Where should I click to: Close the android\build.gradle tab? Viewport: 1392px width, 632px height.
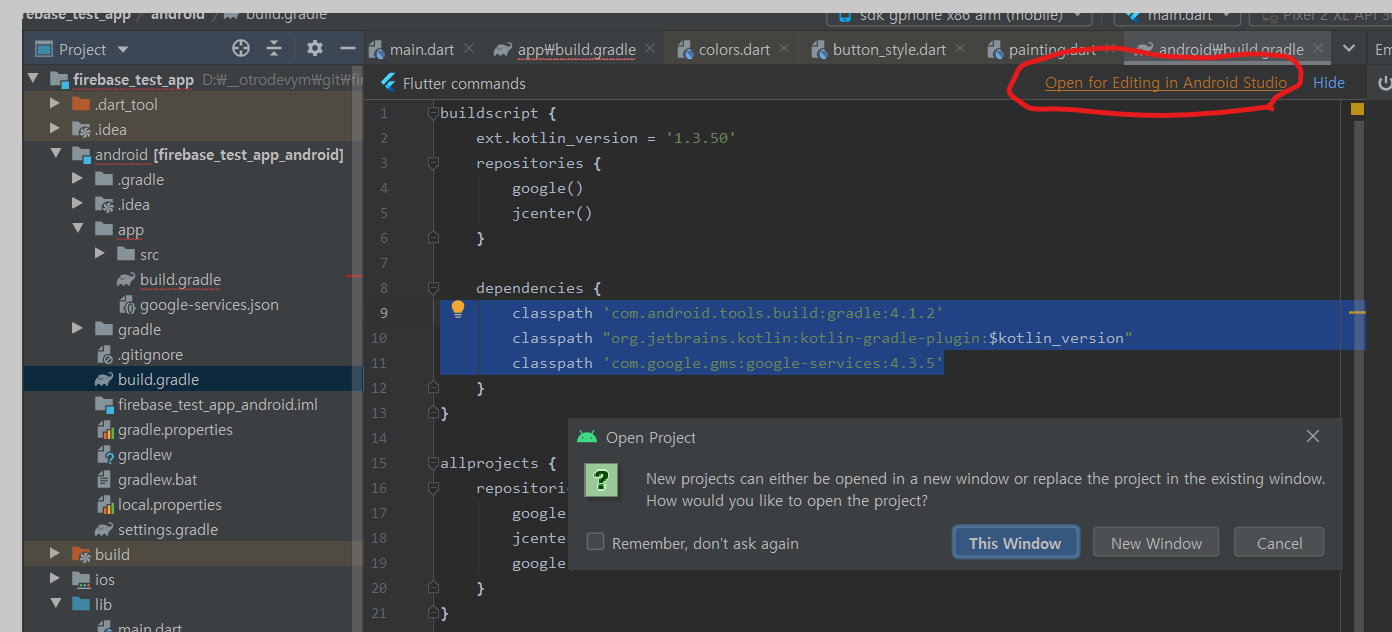pyautogui.click(x=1318, y=48)
